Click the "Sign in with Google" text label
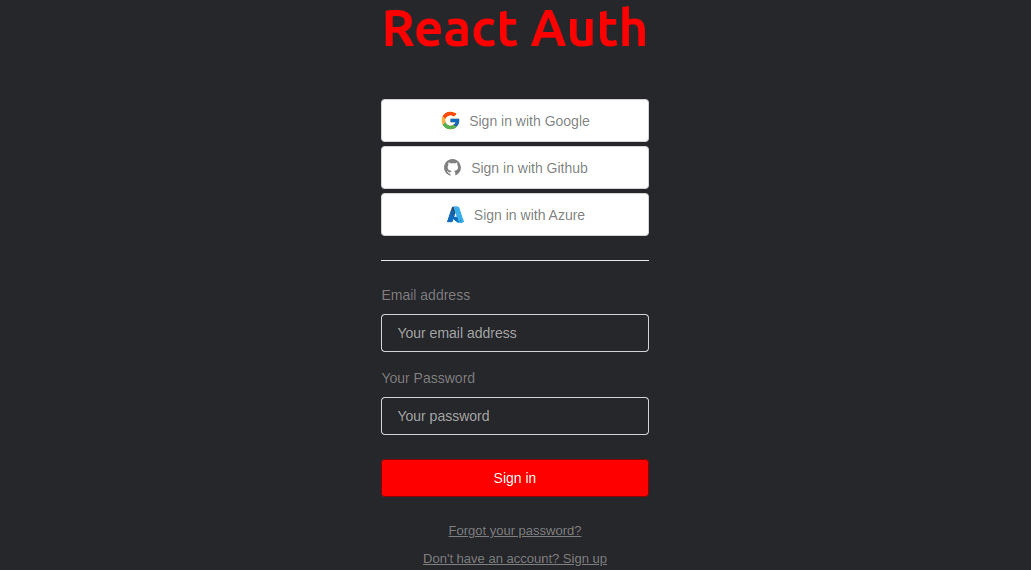The width and height of the screenshot is (1031, 570). [x=529, y=121]
